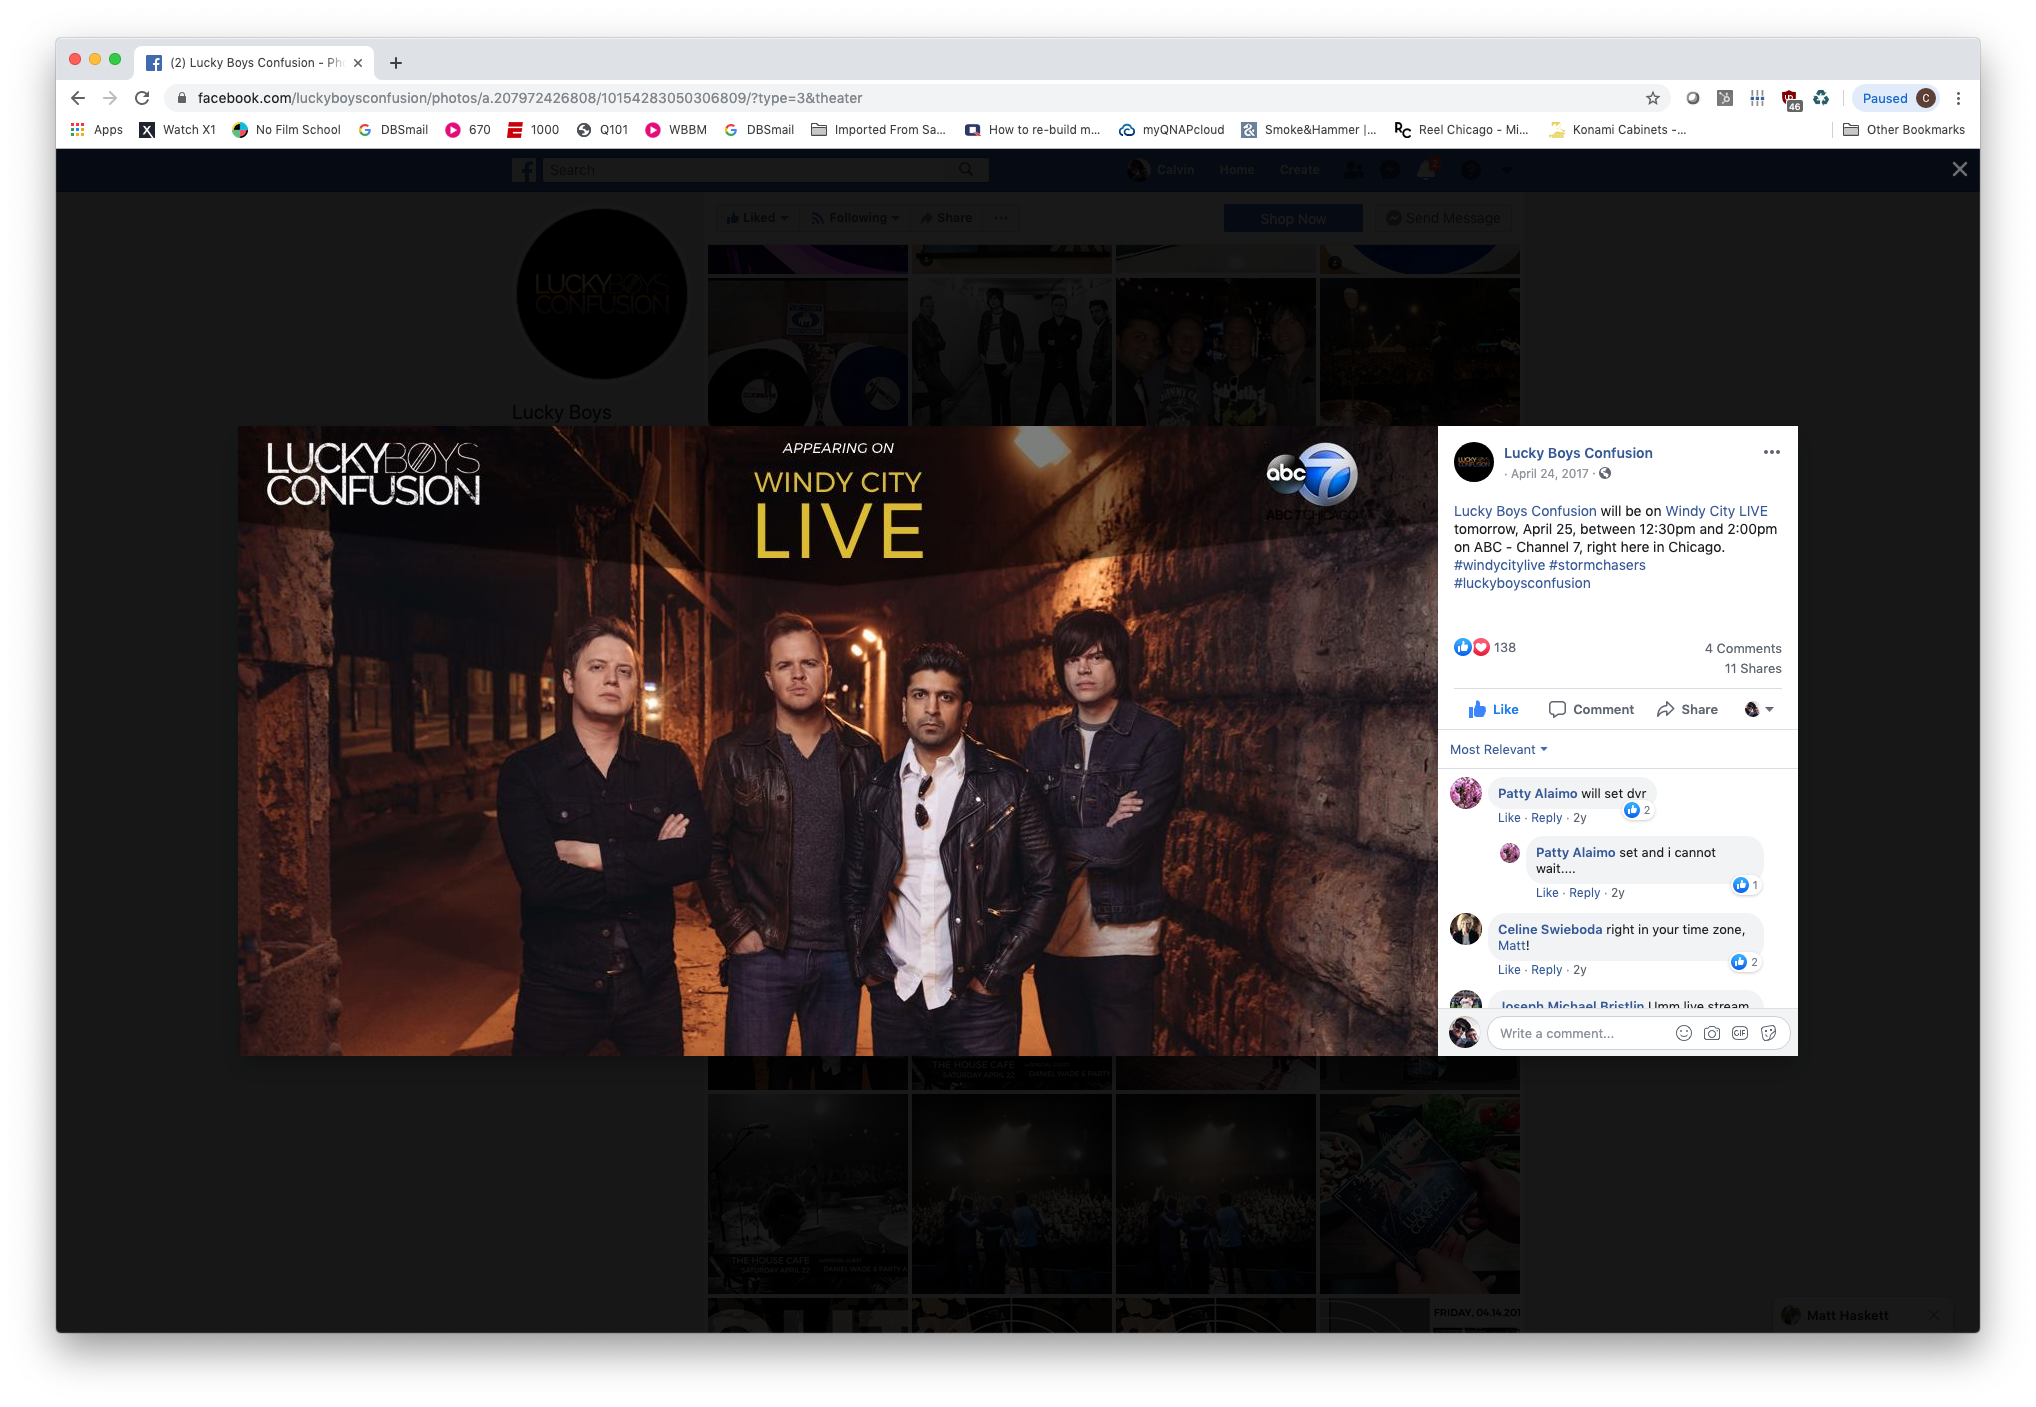This screenshot has height=1407, width=2036.
Task: Open the Imported From Sa... bookmark folder
Action: point(879,130)
